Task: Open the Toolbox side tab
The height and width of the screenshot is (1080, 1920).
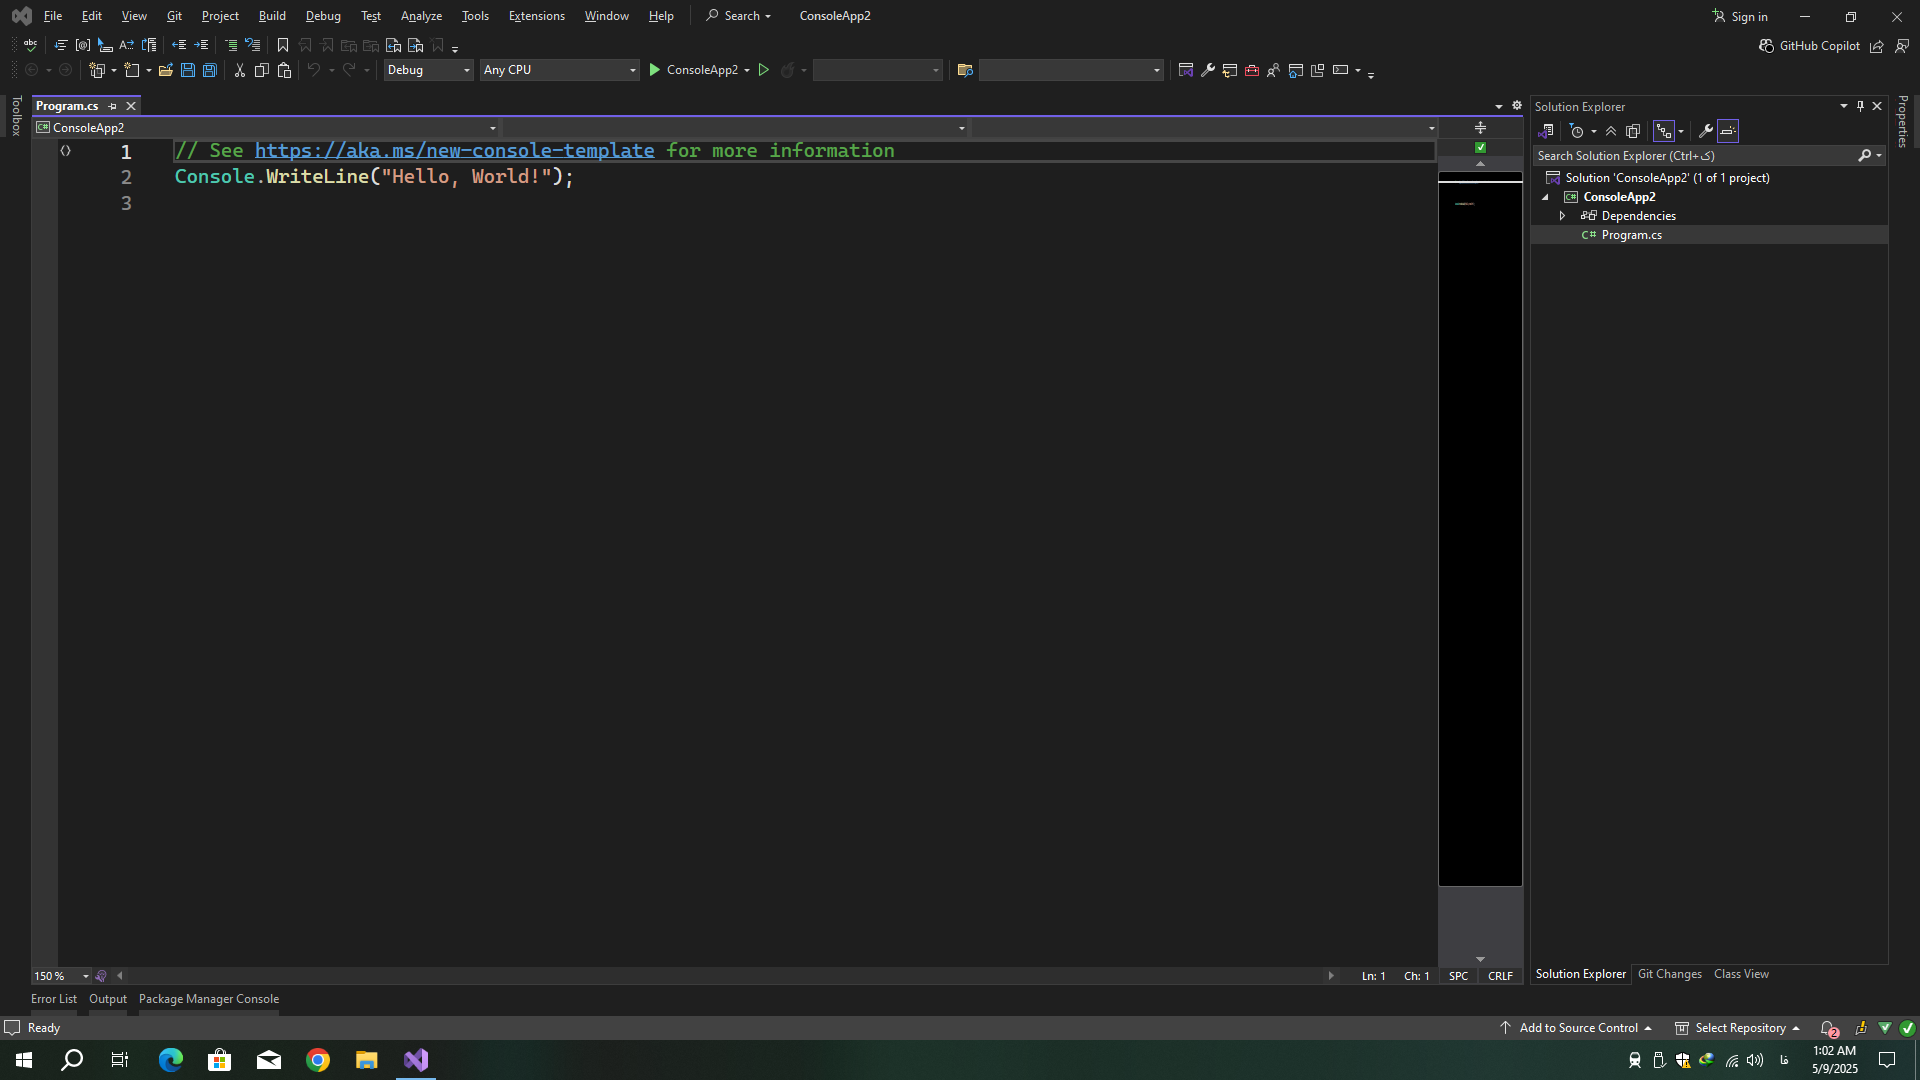Action: point(16,115)
